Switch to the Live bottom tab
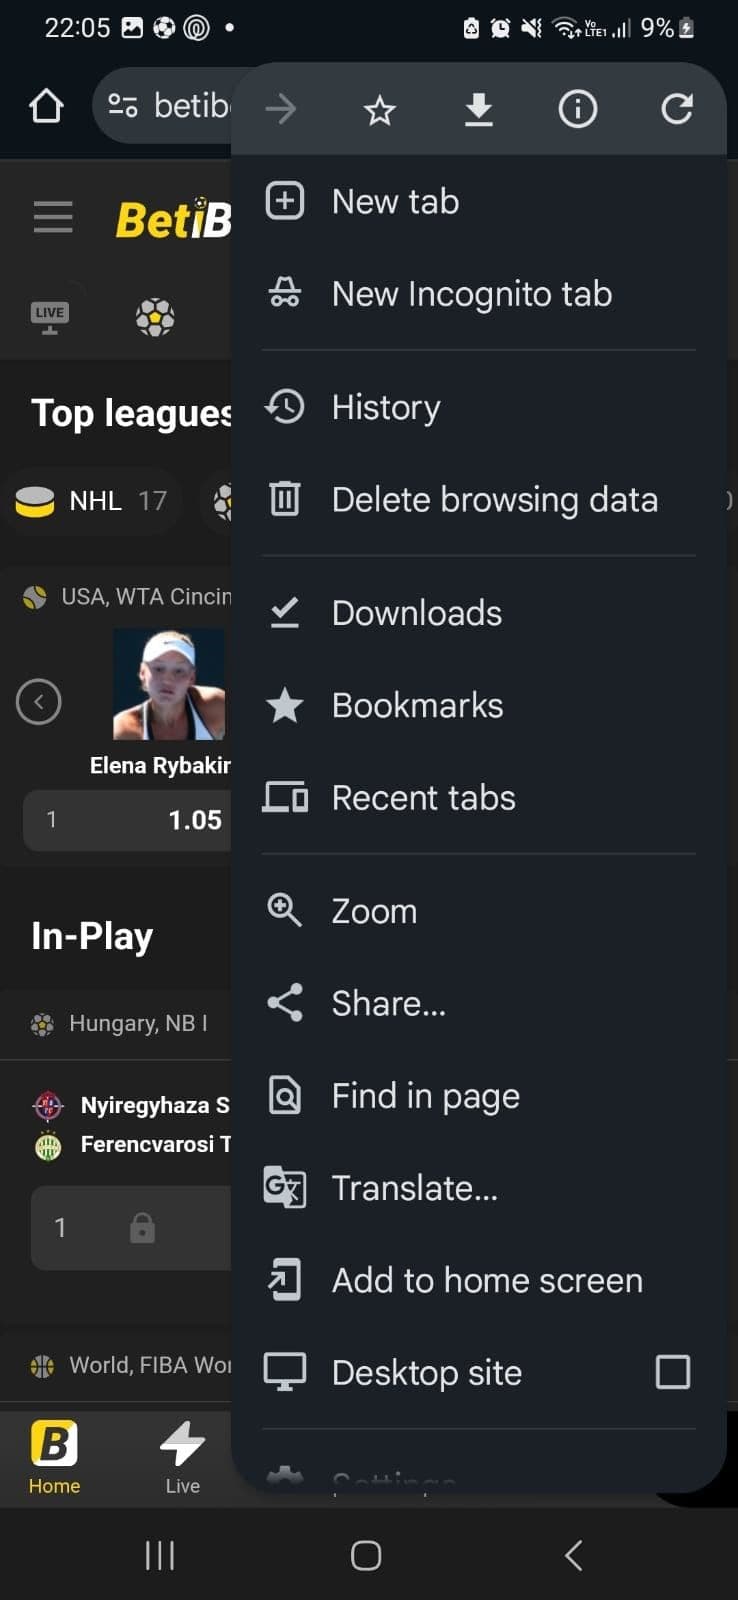 [x=182, y=1455]
